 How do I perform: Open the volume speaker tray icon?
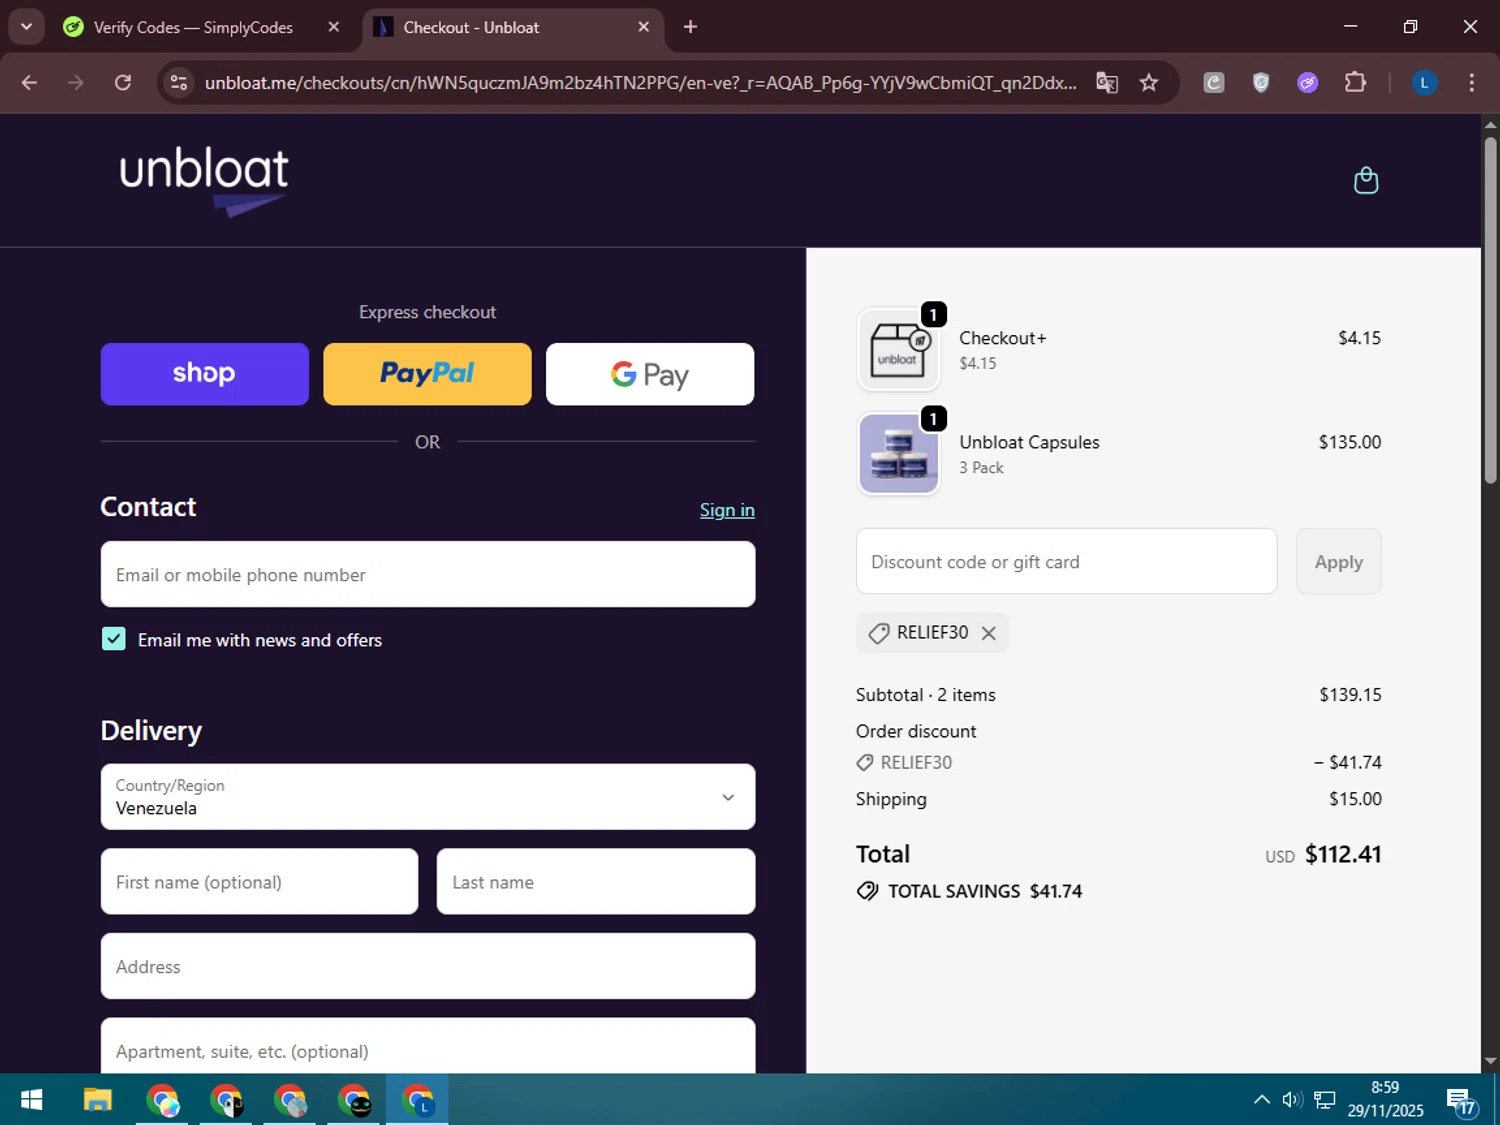click(x=1292, y=1100)
